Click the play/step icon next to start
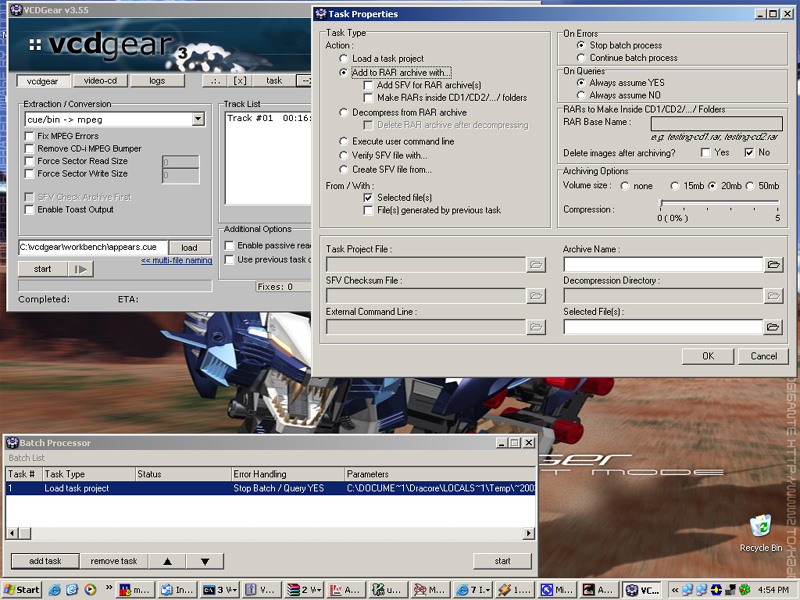The image size is (800, 600). (81, 269)
